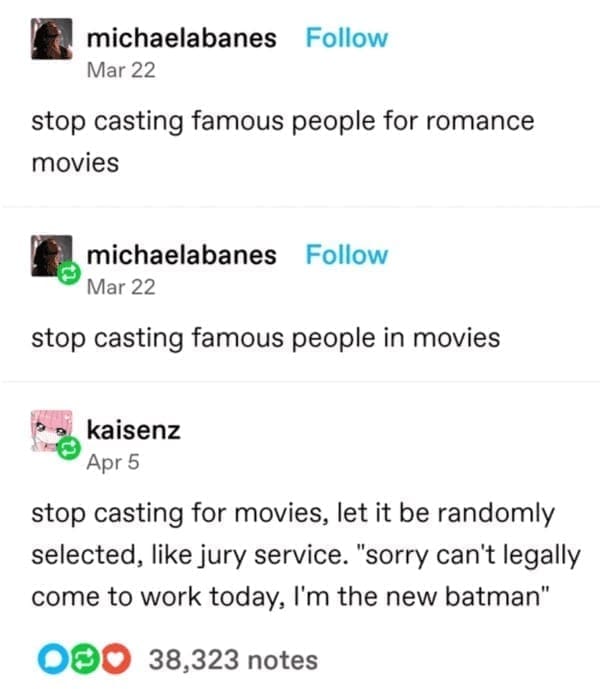The image size is (600, 689).
Task: Open the kaisenz username link
Action: coord(134,430)
